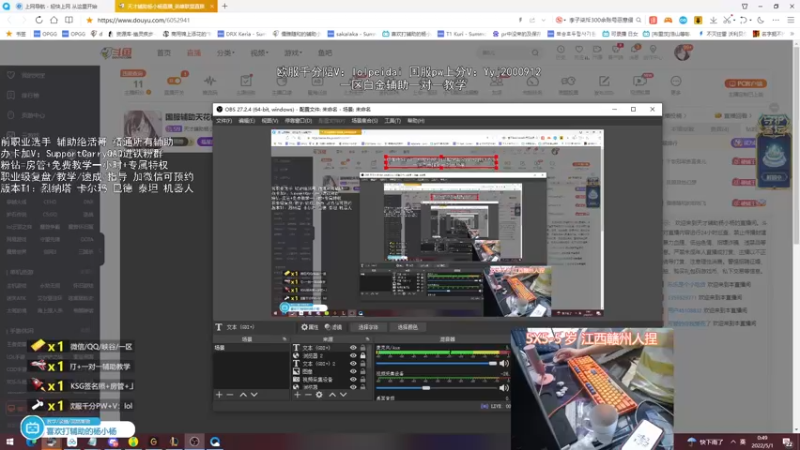Open the OBS 工具(T) menu
The width and height of the screenshot is (800, 450).
[392, 121]
